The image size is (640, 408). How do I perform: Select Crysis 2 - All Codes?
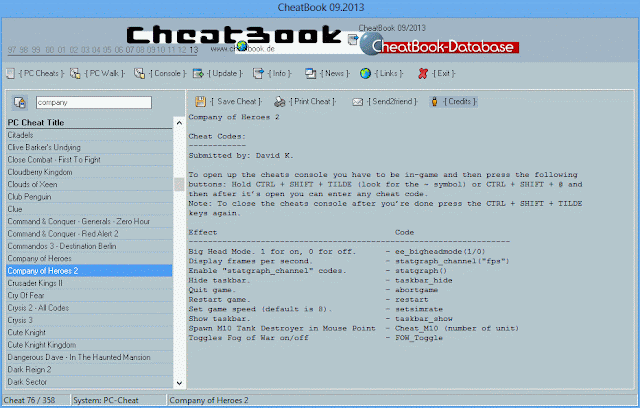(x=89, y=308)
